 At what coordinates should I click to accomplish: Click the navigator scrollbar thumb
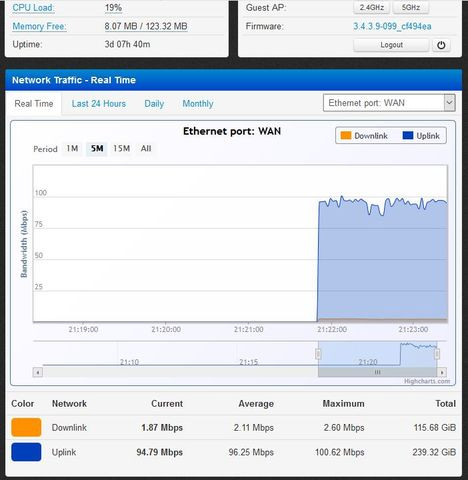point(377,372)
